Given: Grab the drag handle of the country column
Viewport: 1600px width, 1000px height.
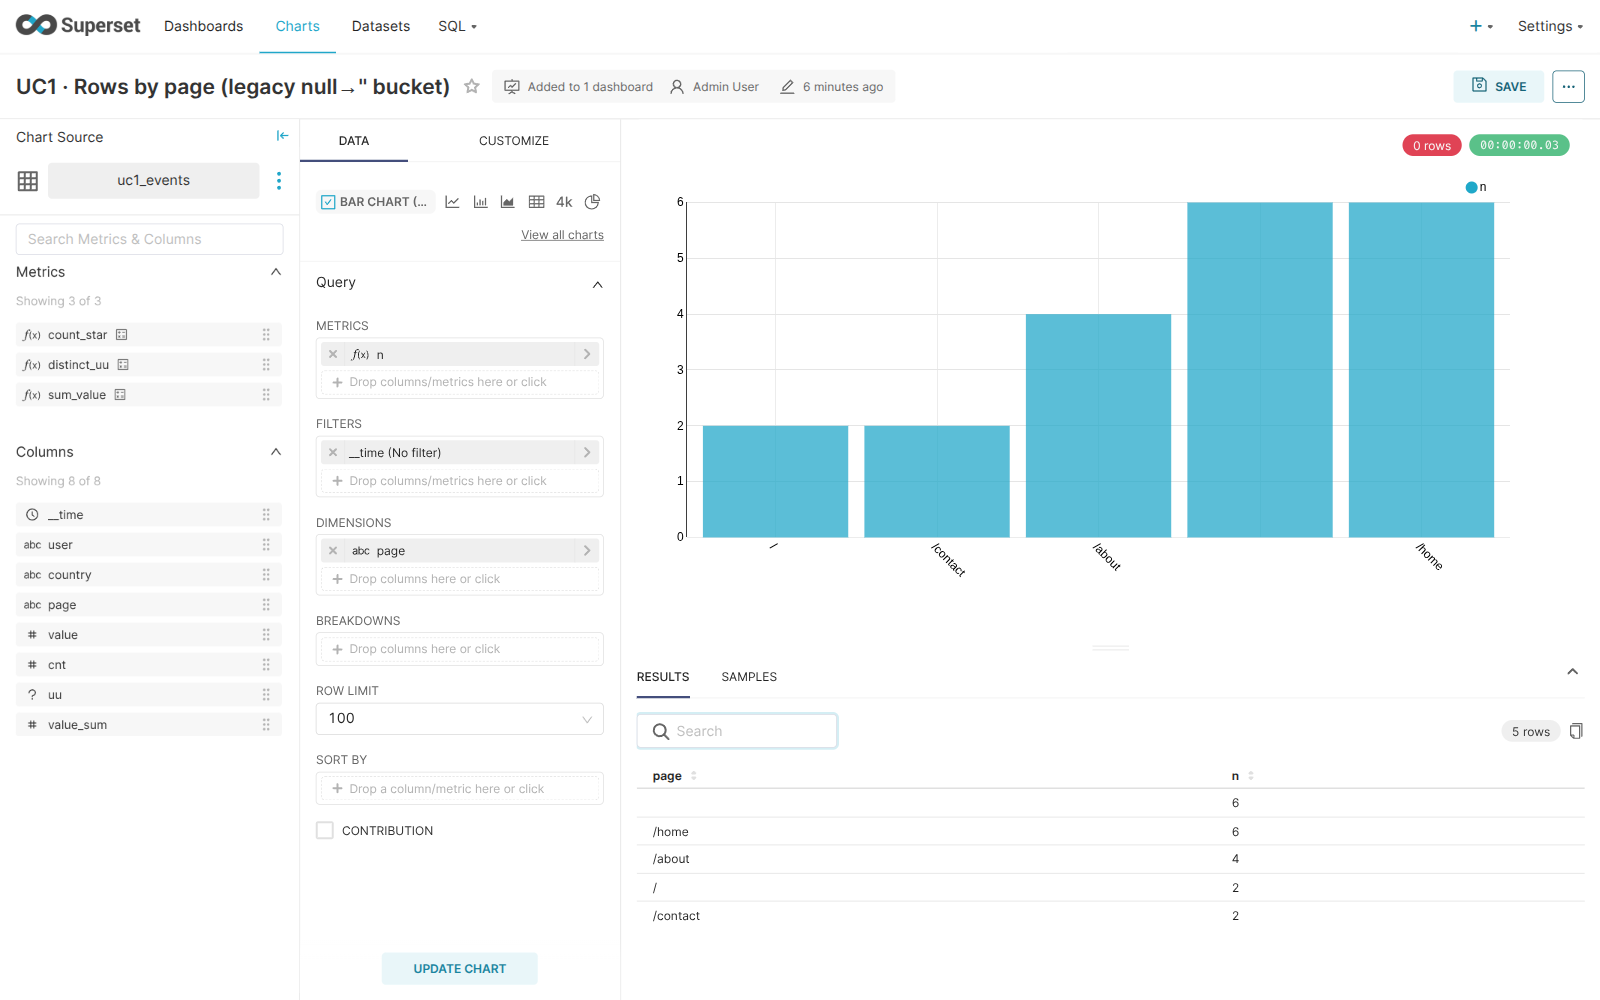Looking at the screenshot, I should pyautogui.click(x=266, y=575).
